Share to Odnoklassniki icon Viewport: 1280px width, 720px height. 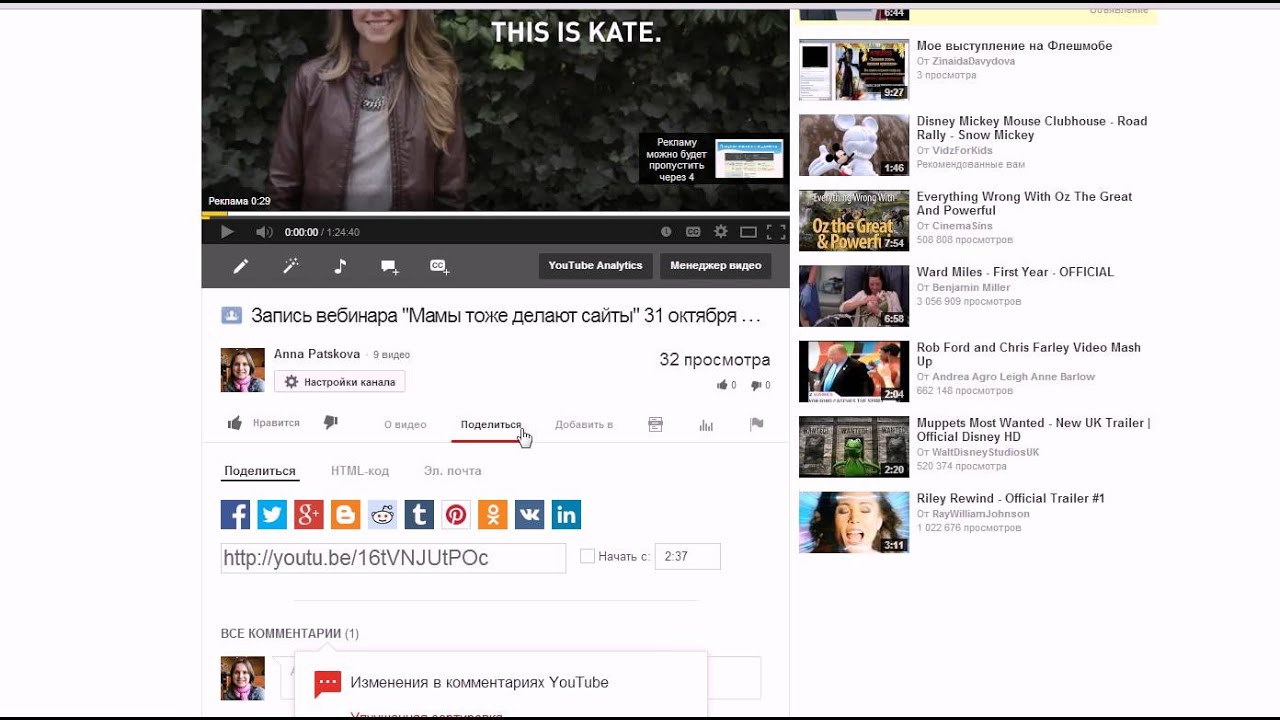tap(493, 515)
